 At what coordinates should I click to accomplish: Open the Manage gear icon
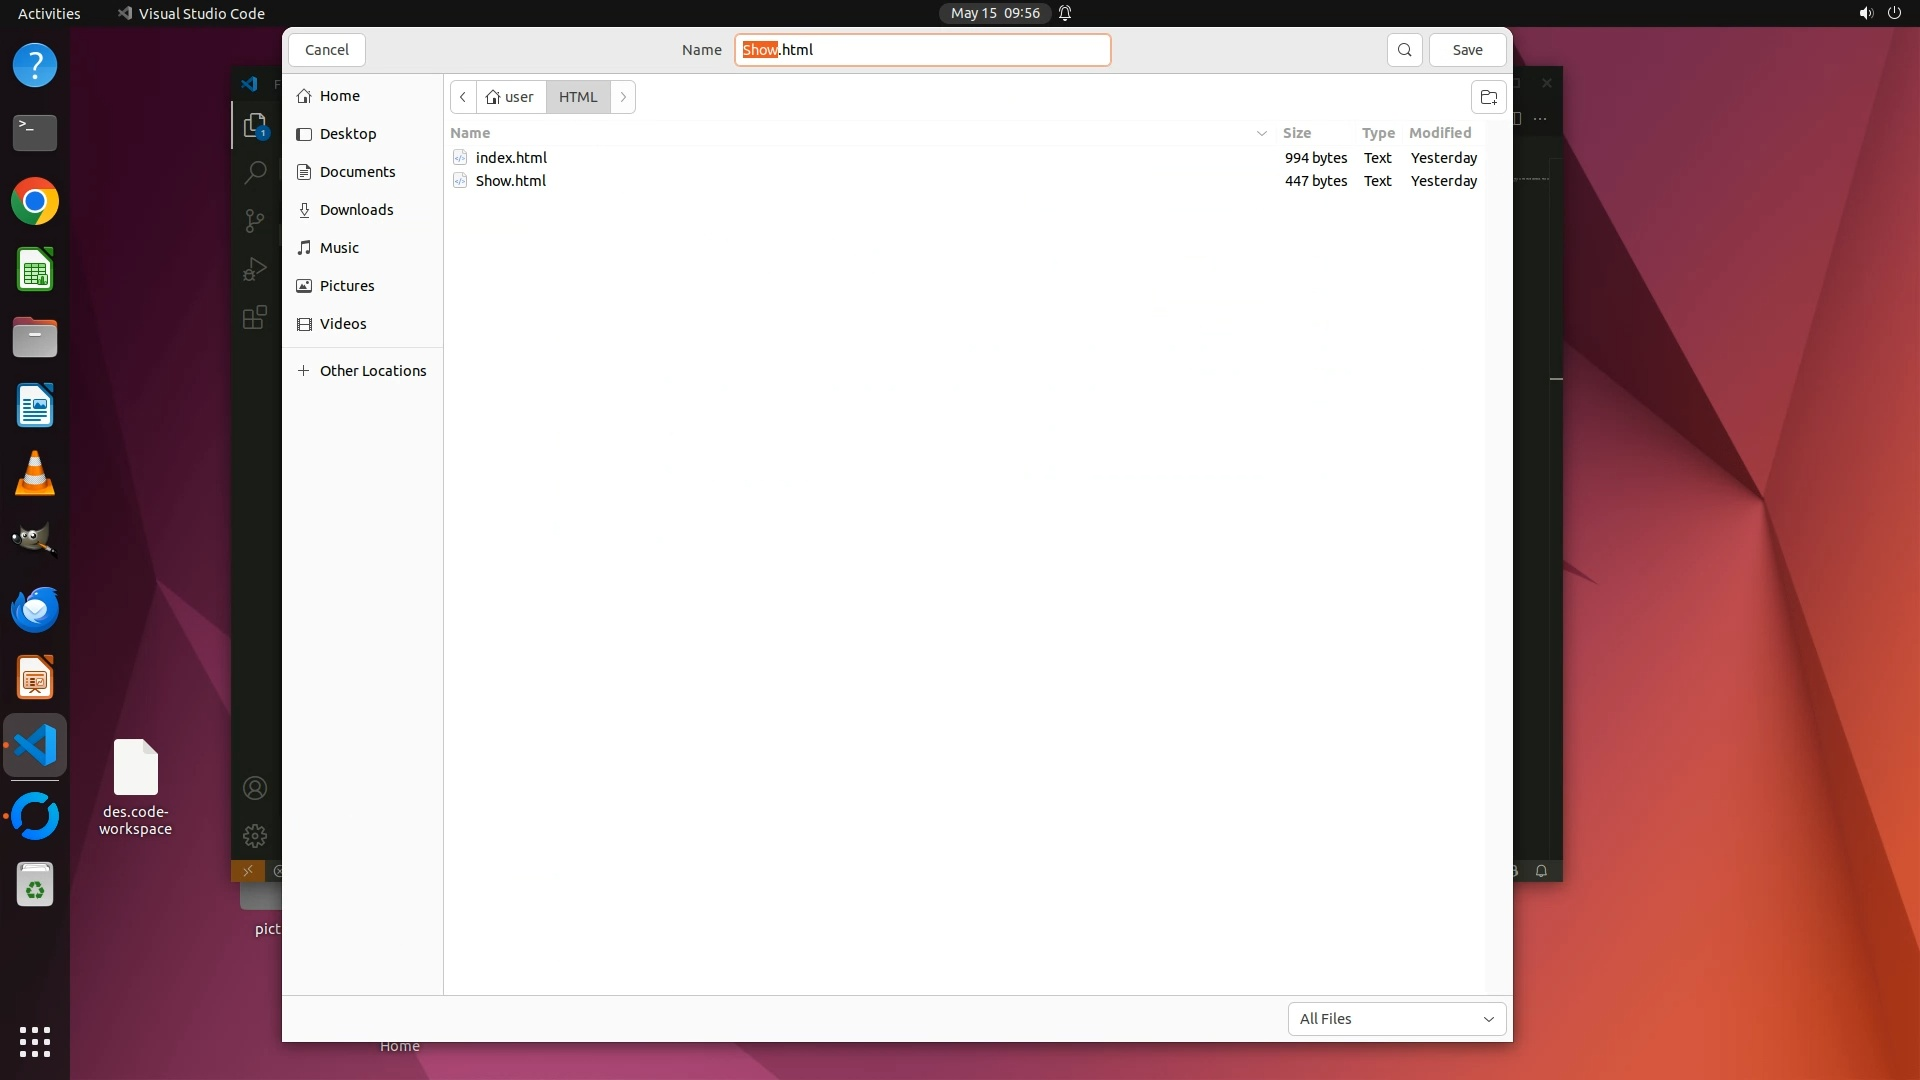pyautogui.click(x=255, y=835)
